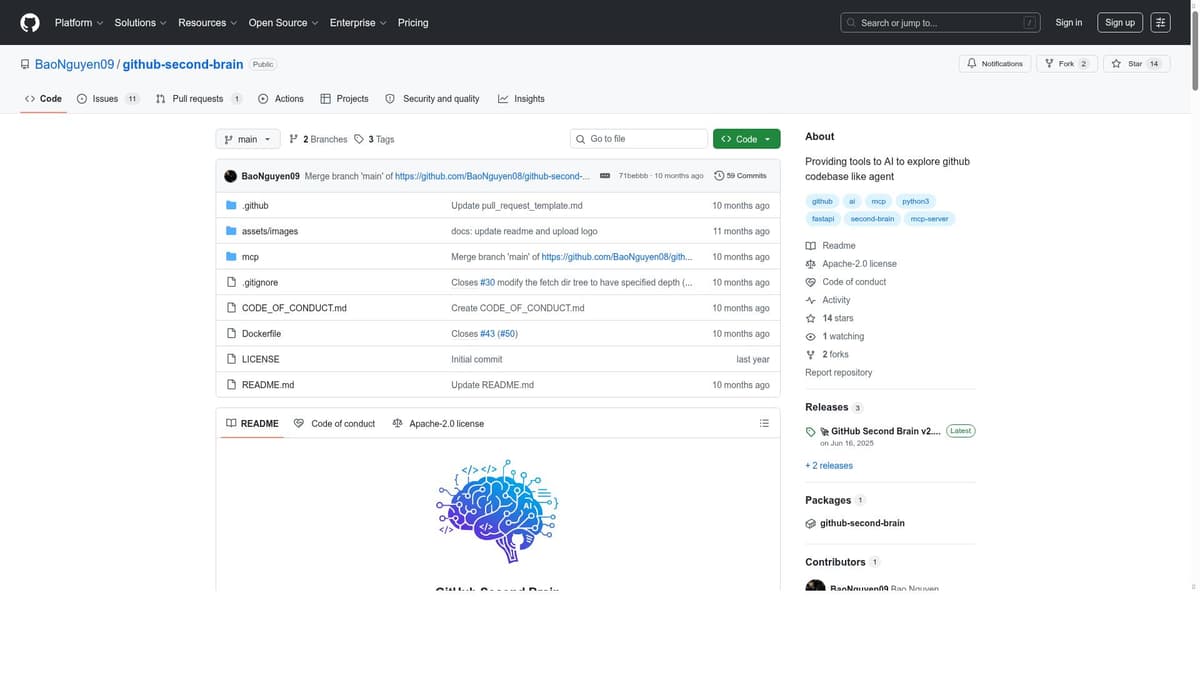Open the README table of contents icon
This screenshot has width=1200, height=675.
pos(763,422)
